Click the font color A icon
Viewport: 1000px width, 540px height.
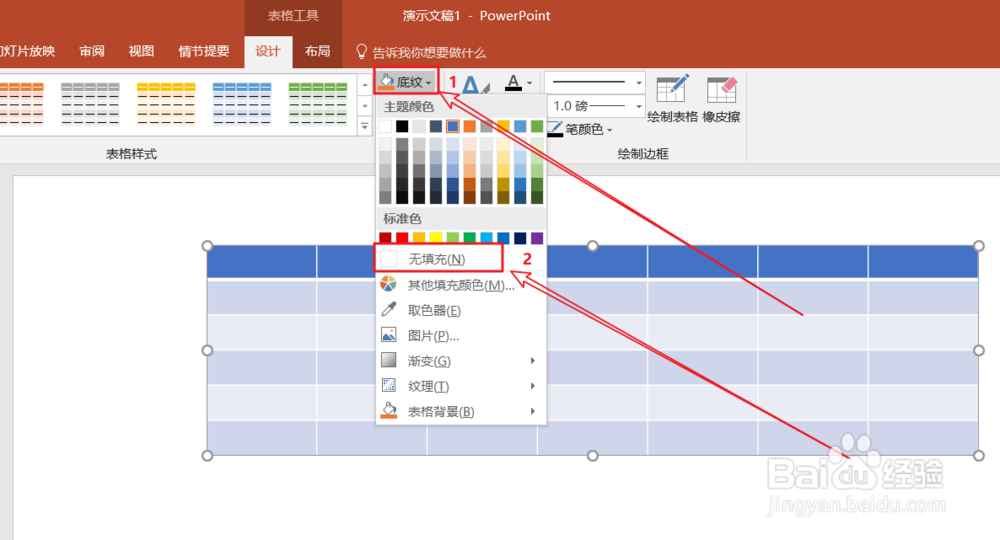[513, 82]
